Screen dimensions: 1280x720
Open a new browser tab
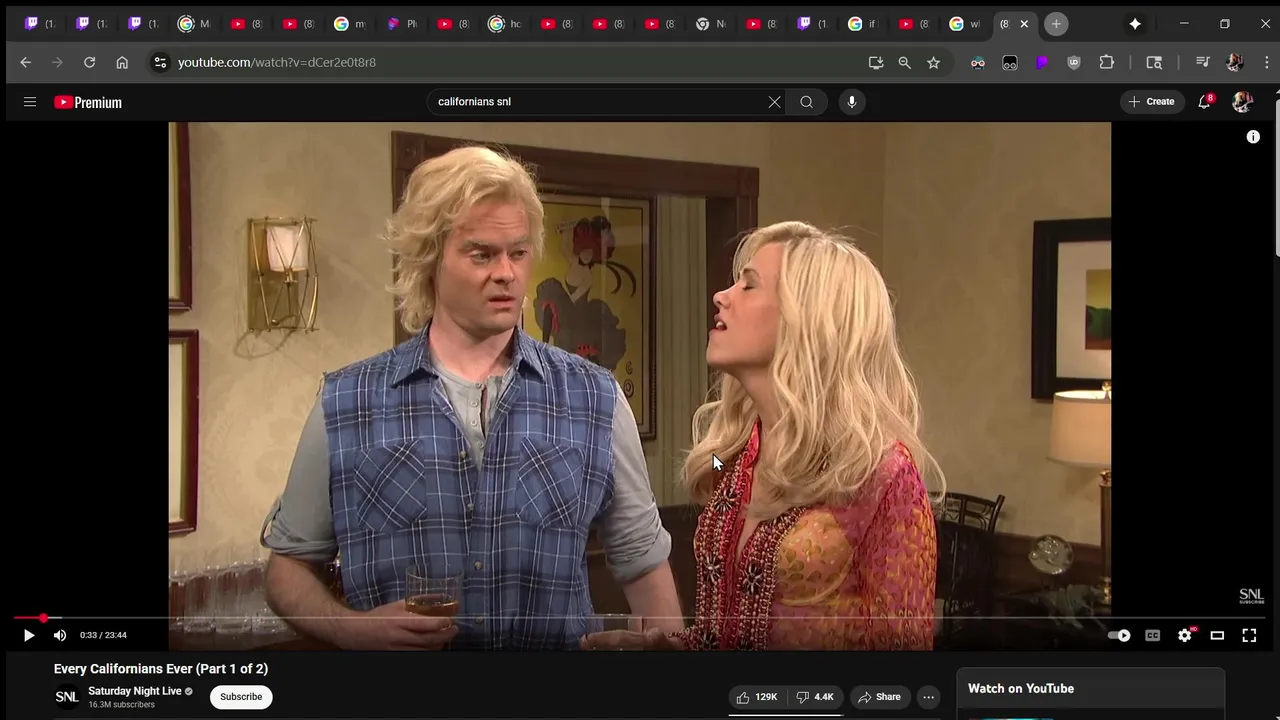click(x=1056, y=24)
